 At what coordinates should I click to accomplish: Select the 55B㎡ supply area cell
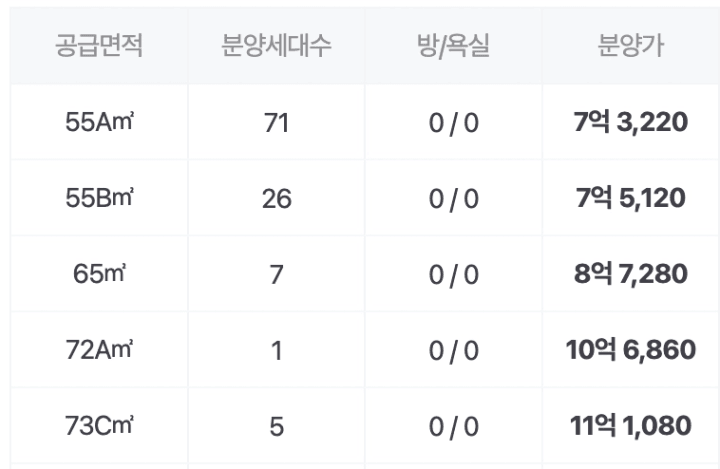pos(99,198)
